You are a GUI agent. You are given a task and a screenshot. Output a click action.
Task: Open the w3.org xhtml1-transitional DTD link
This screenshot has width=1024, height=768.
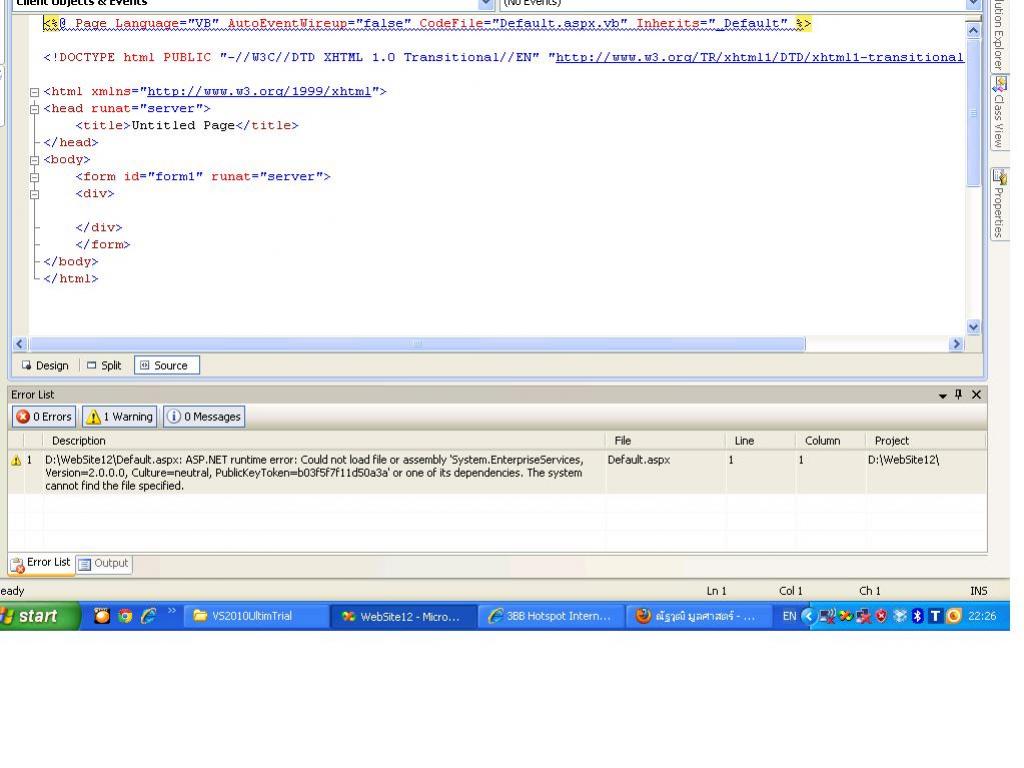[x=760, y=57]
